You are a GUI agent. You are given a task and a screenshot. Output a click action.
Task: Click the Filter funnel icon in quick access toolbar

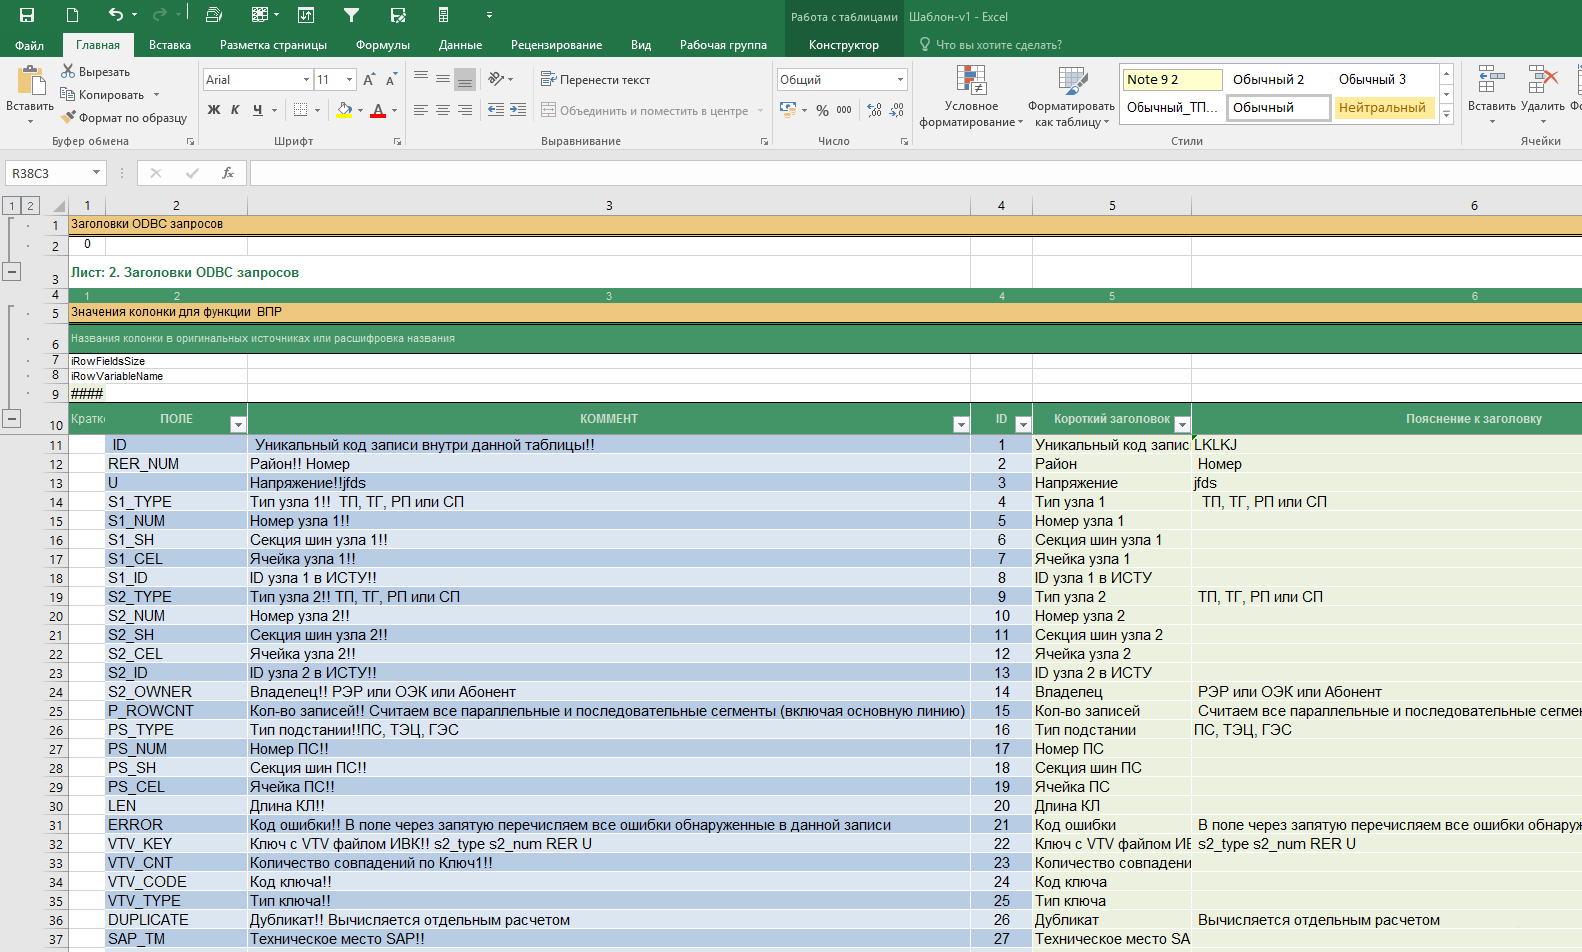(x=351, y=15)
